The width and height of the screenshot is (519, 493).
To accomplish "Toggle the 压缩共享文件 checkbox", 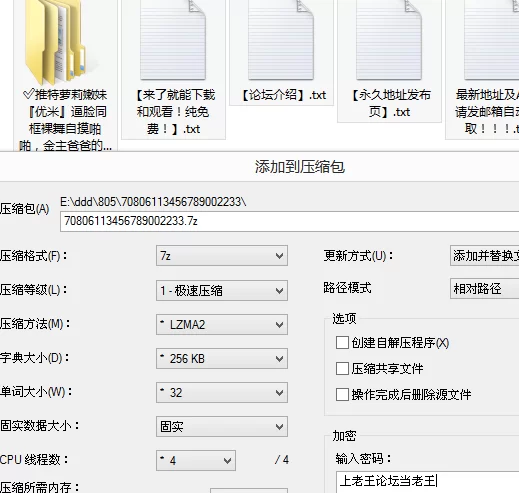I will [342, 369].
